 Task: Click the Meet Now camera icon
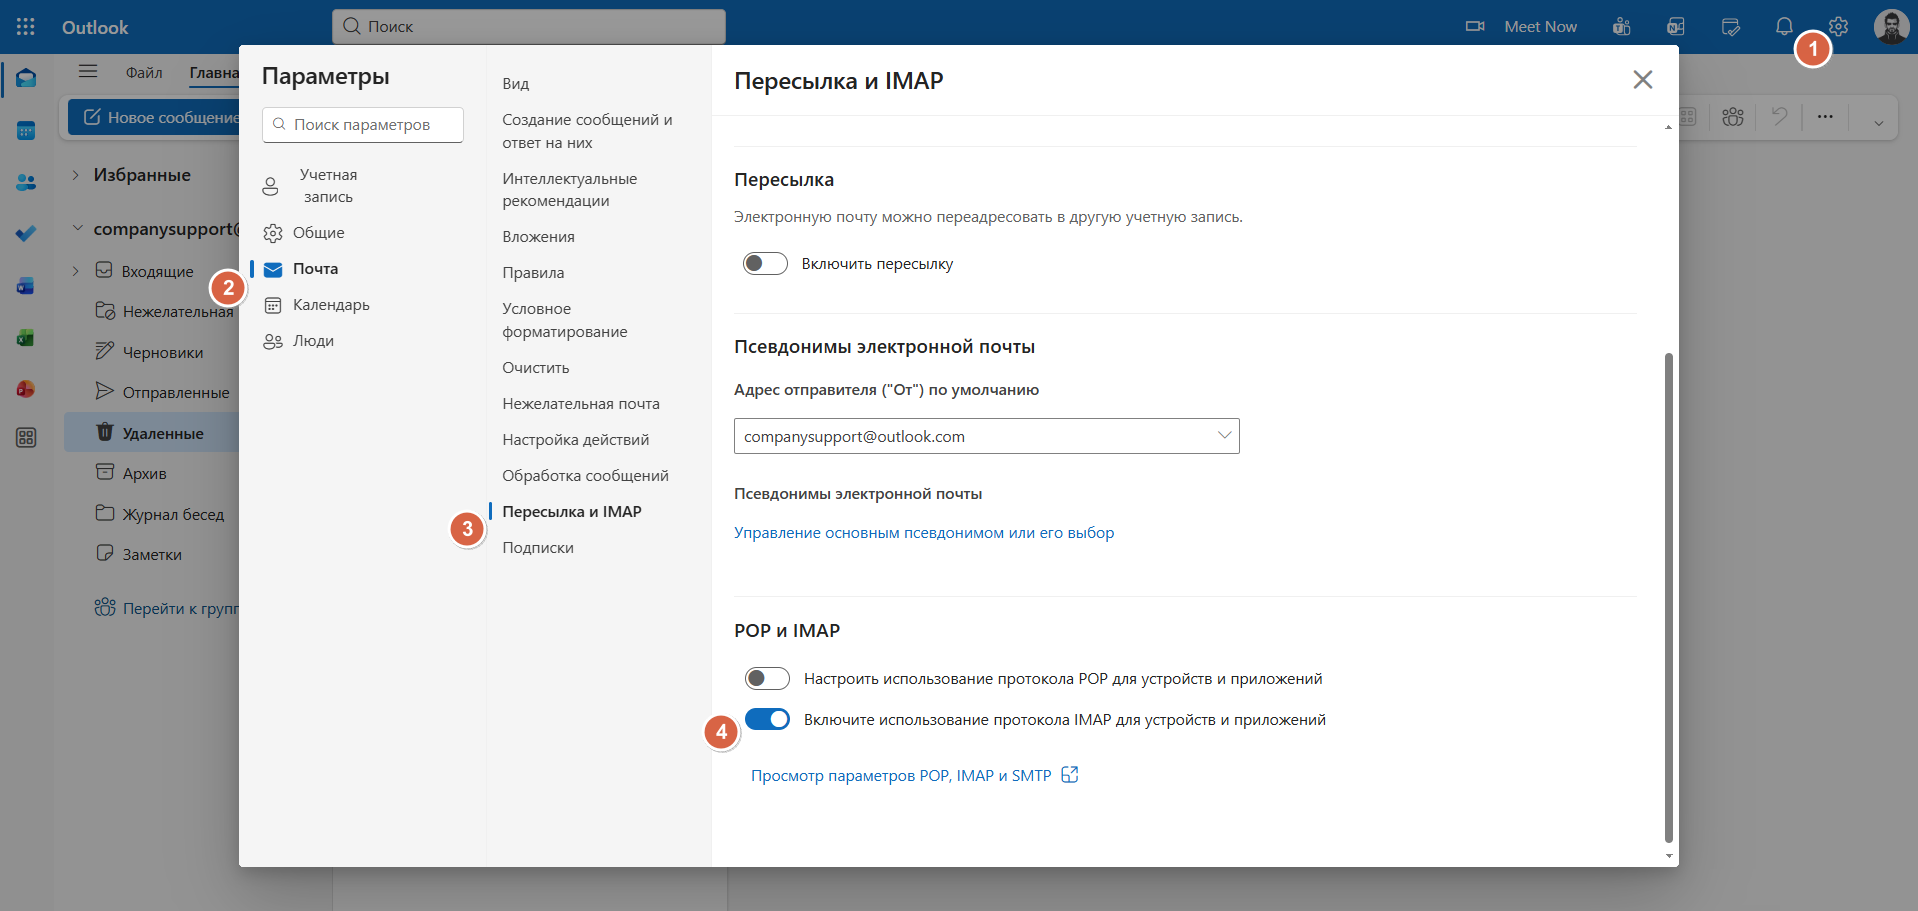1475,27
